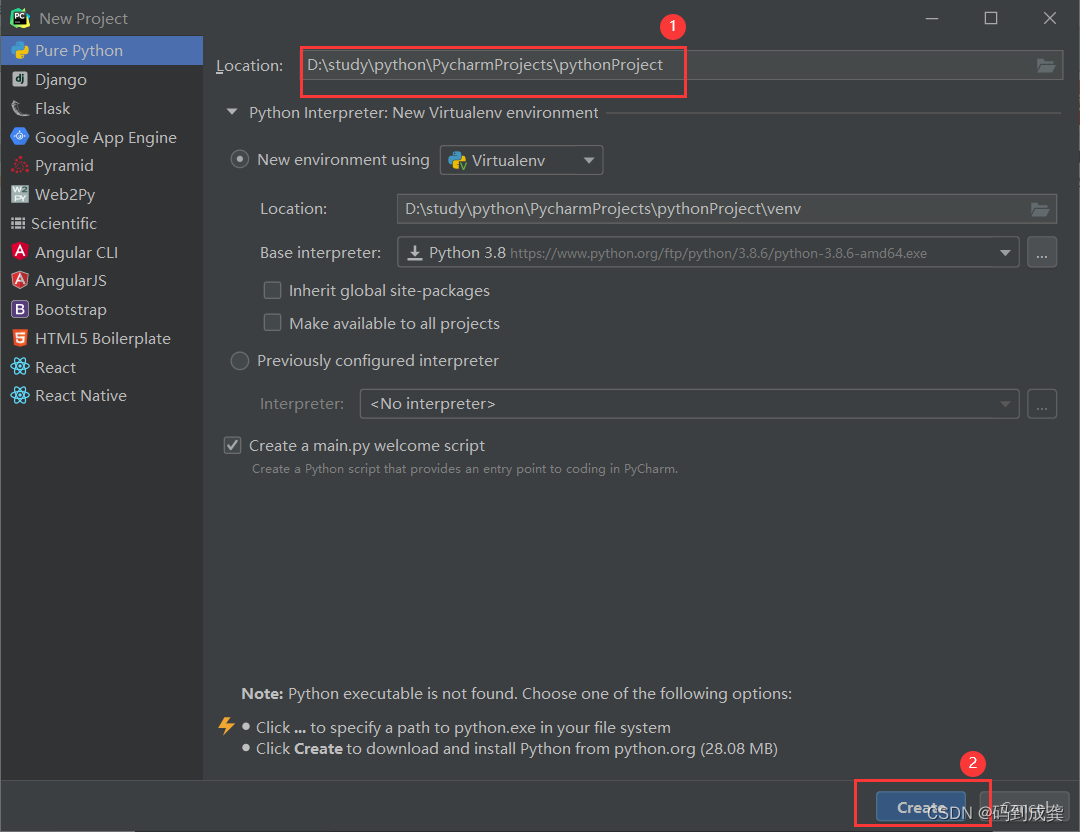Switch to Angular CLI project type
The width and height of the screenshot is (1080, 832).
22,252
